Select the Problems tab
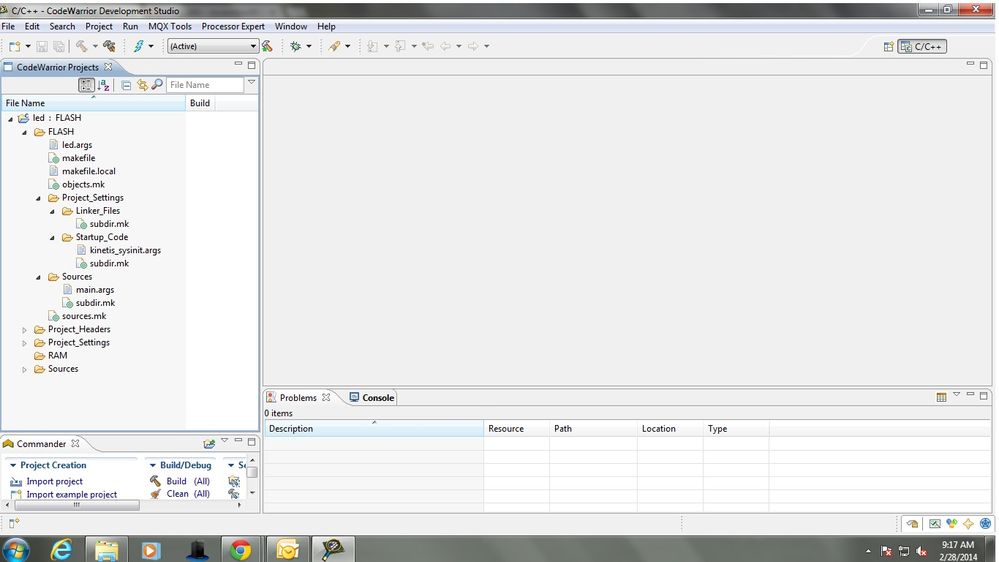The height and width of the screenshot is (562, 999). coord(298,398)
